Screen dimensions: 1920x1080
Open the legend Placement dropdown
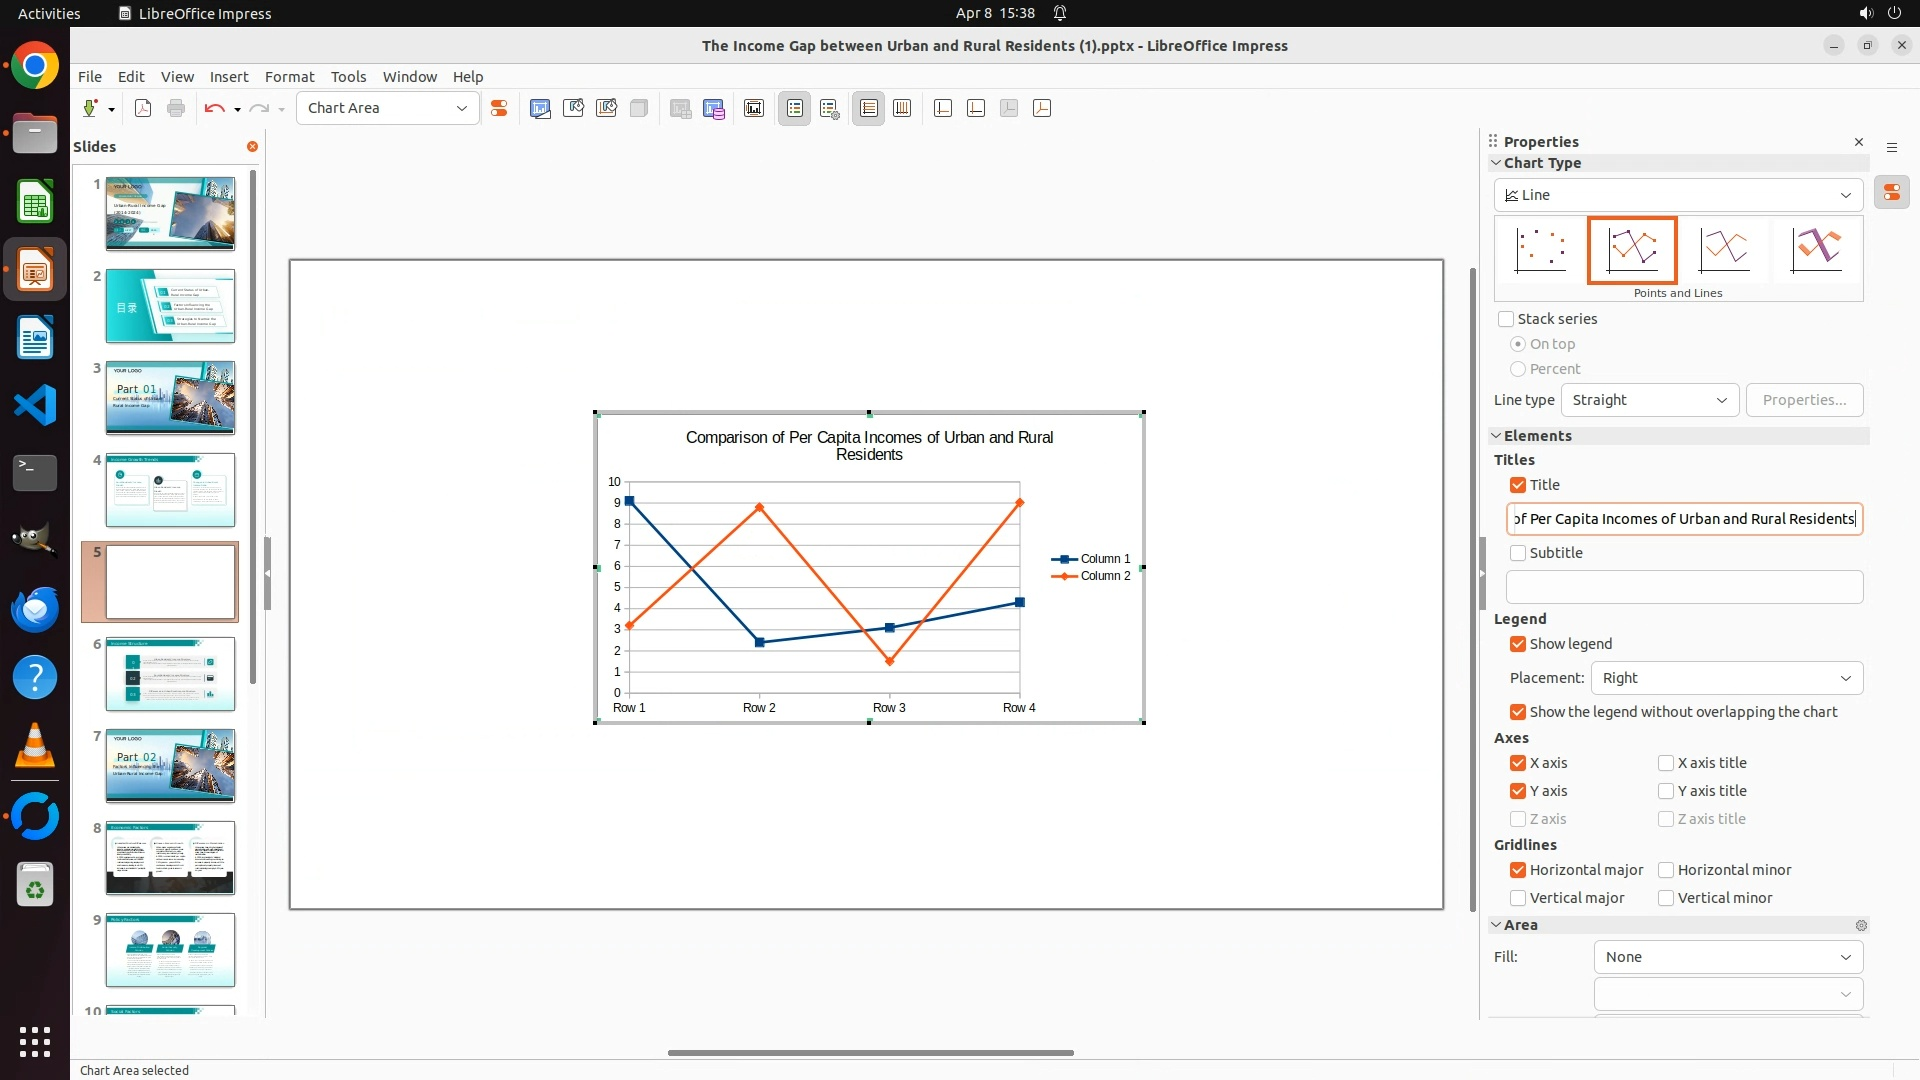point(1726,678)
